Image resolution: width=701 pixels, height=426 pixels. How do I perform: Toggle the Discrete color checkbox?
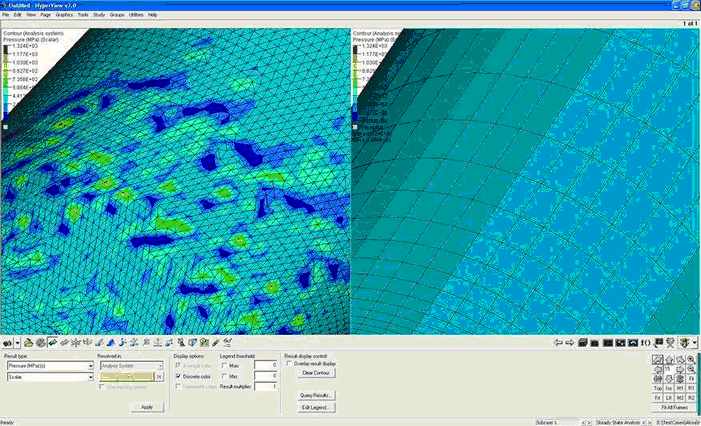[x=178, y=376]
